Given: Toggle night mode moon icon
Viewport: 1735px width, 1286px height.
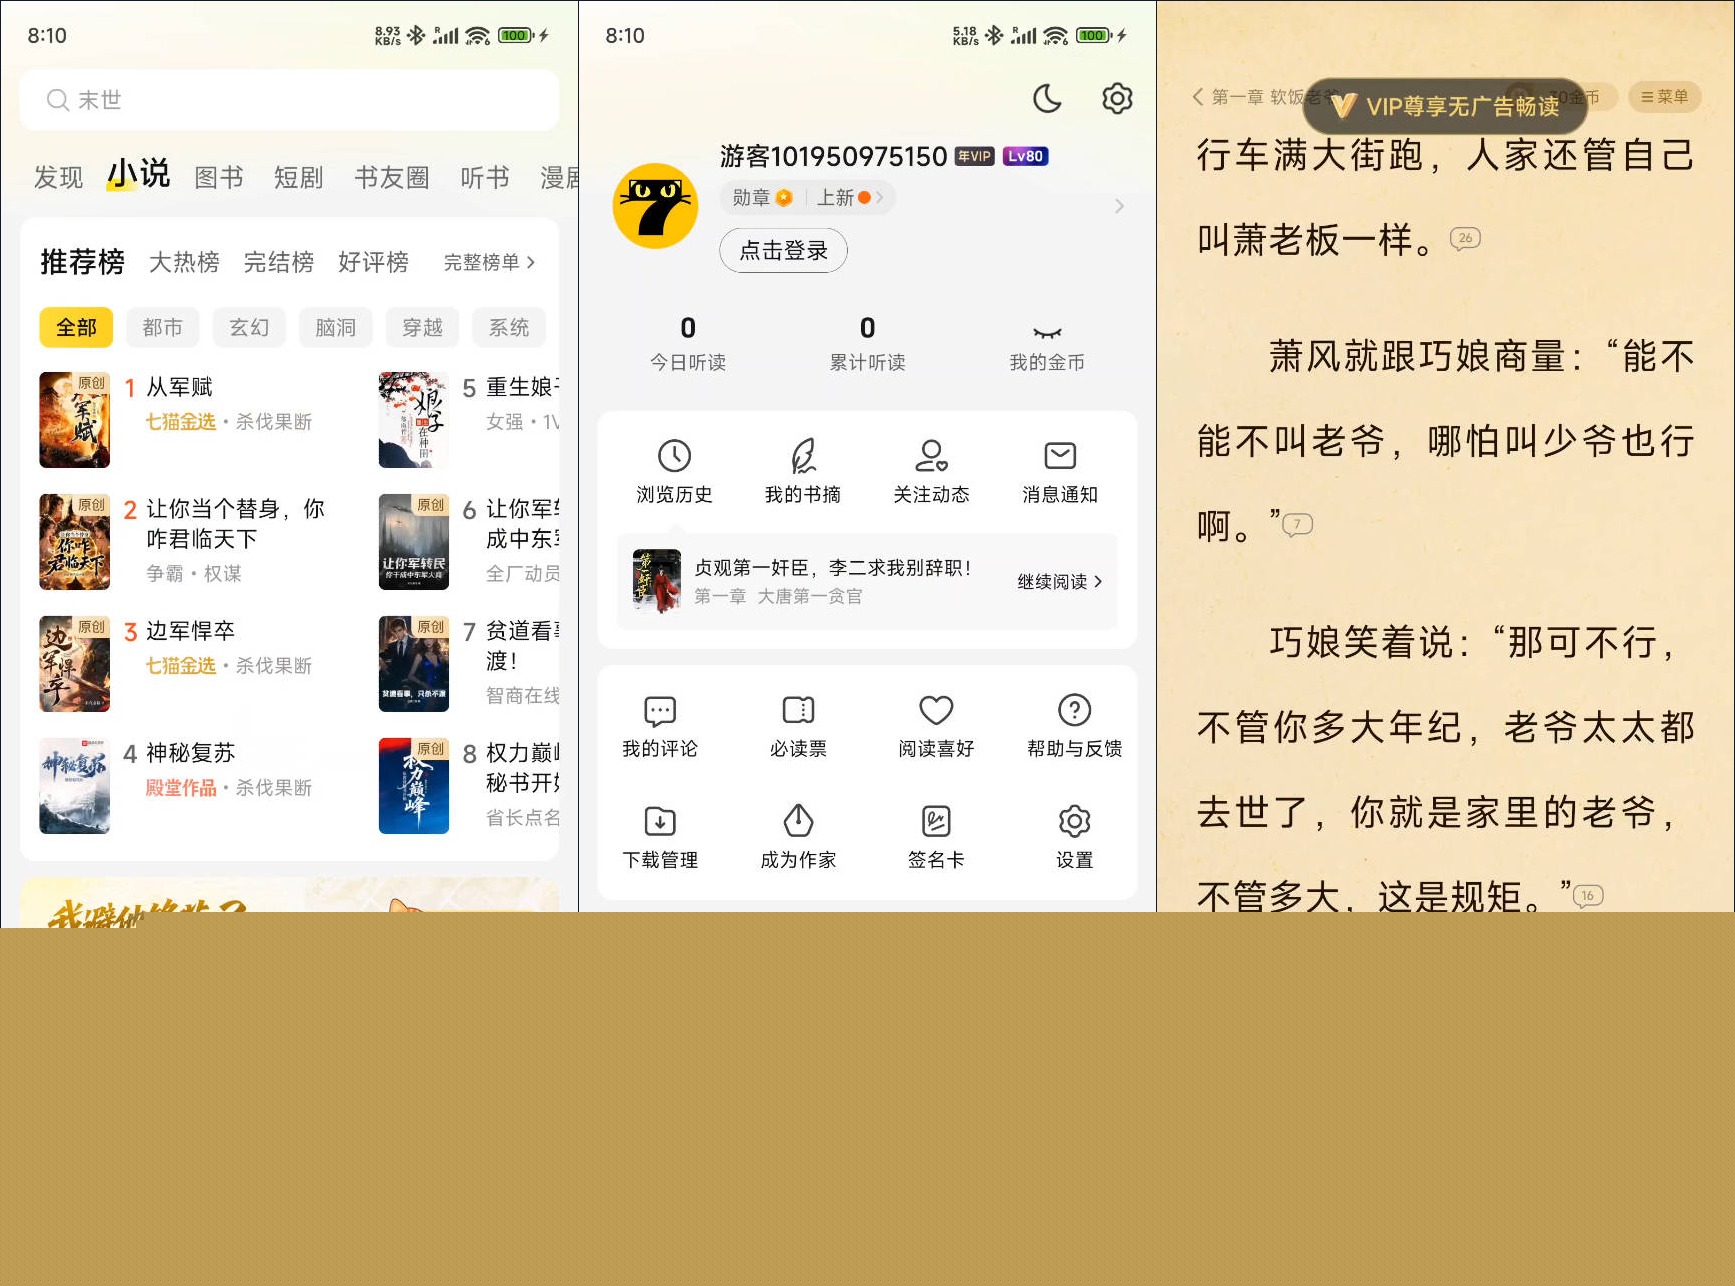Looking at the screenshot, I should click(1046, 98).
